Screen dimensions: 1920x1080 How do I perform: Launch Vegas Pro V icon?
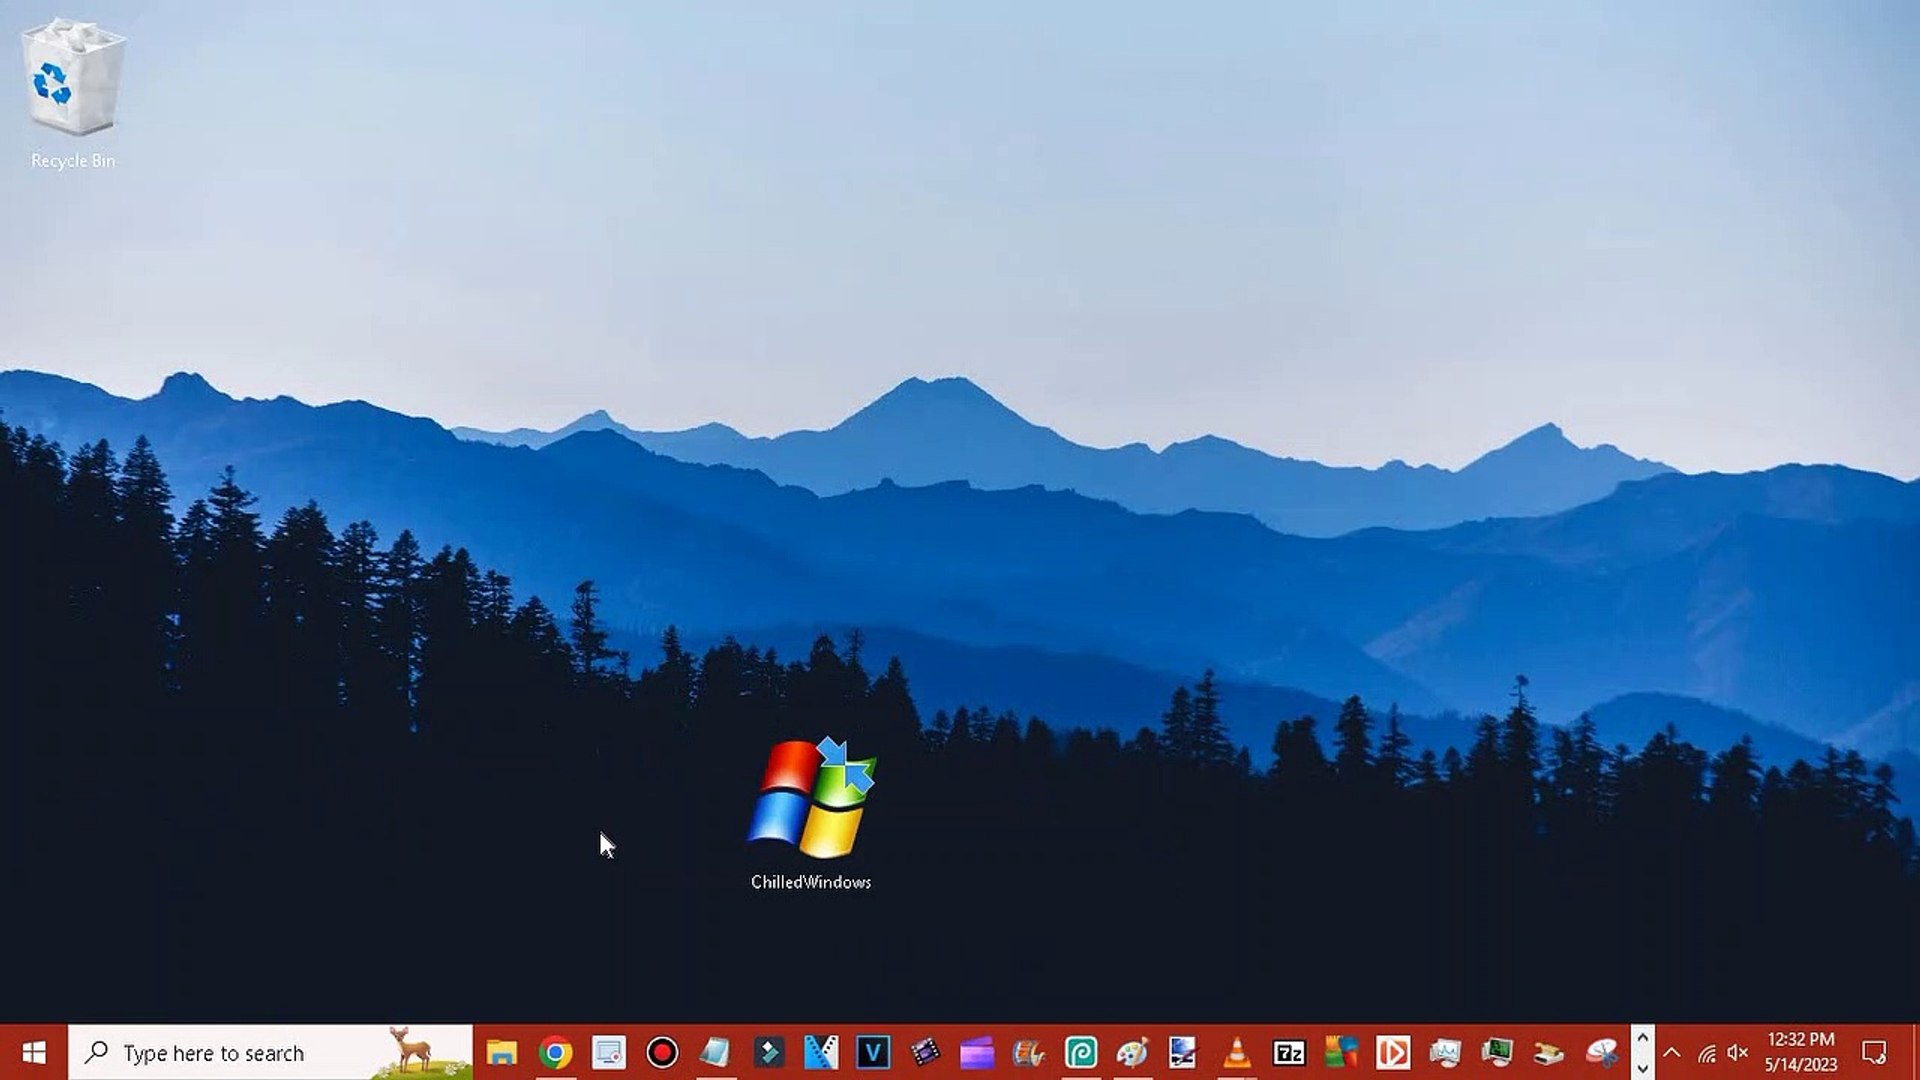(873, 1053)
